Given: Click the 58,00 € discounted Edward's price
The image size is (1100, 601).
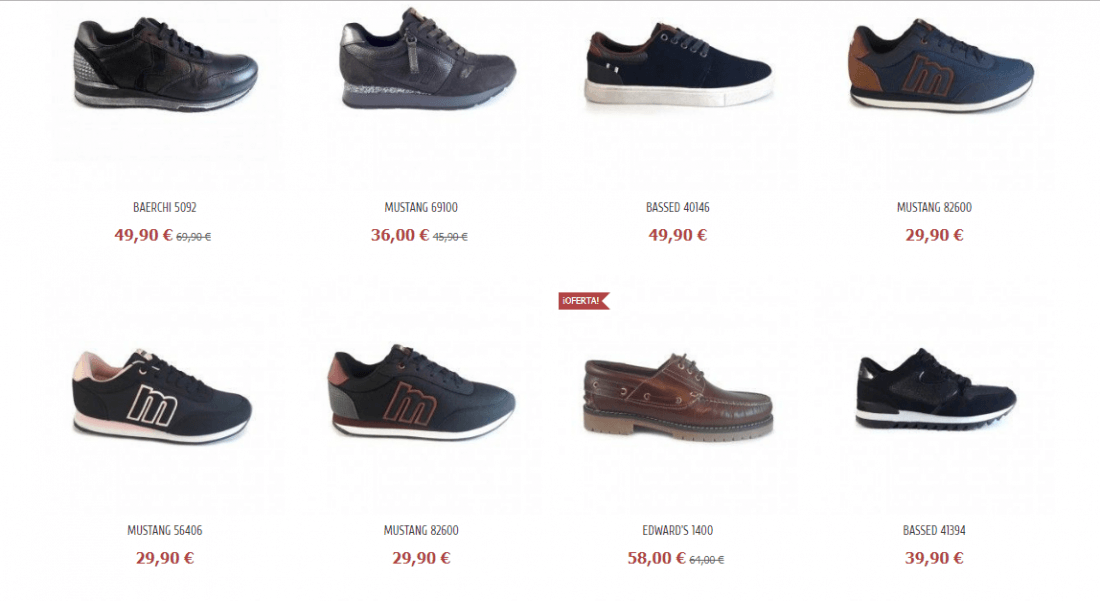Looking at the screenshot, I should coord(657,558).
